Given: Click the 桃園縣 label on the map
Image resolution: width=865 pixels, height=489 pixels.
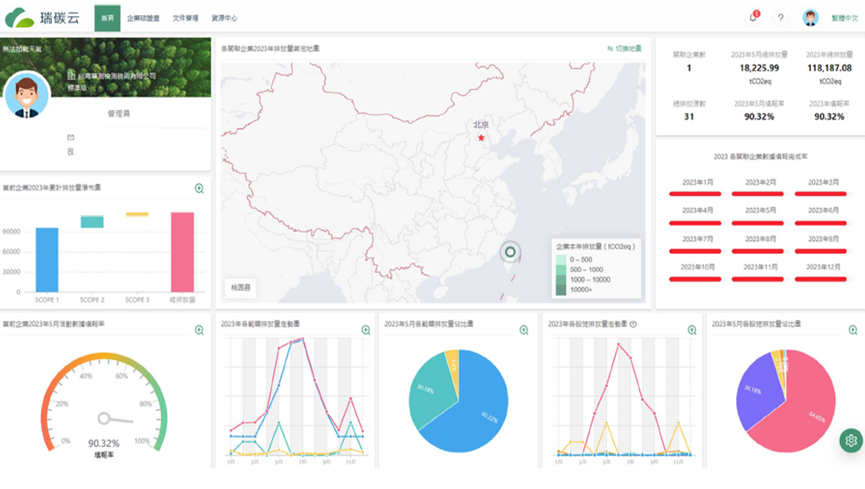Looking at the screenshot, I should (x=241, y=288).
